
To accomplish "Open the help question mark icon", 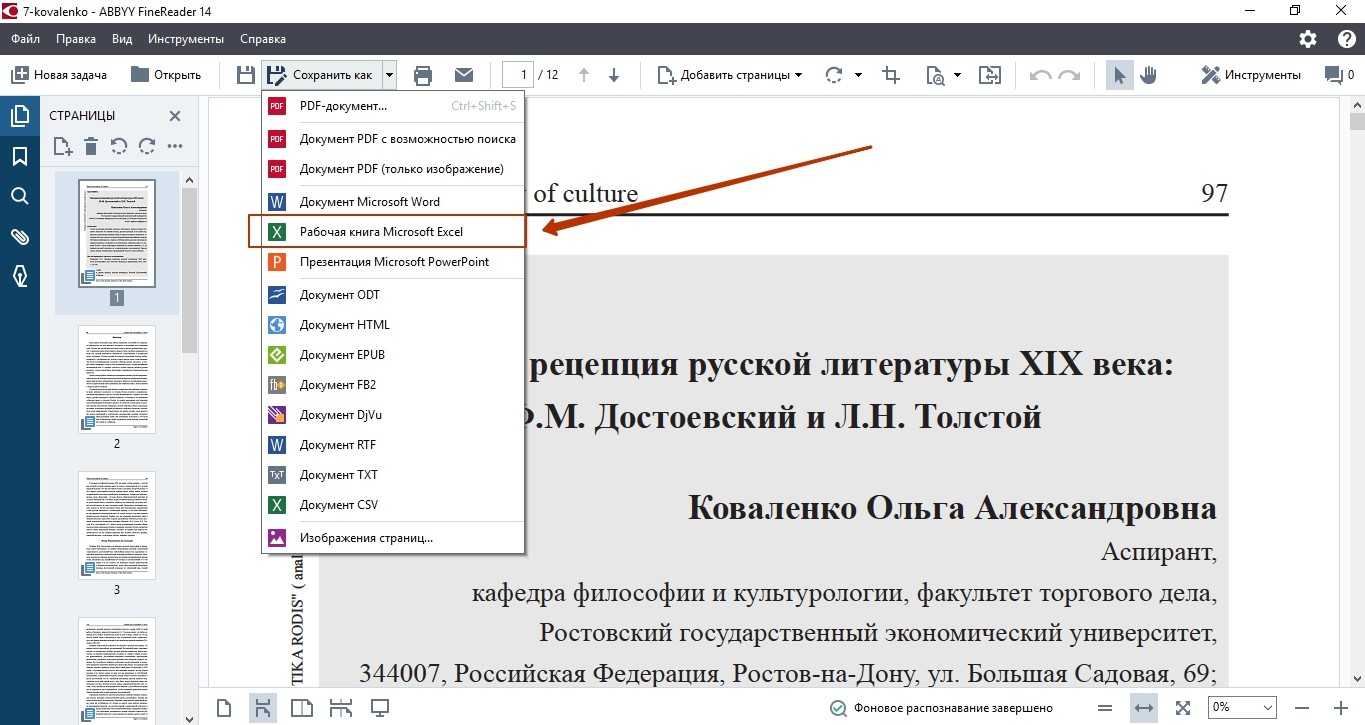I will point(1346,39).
